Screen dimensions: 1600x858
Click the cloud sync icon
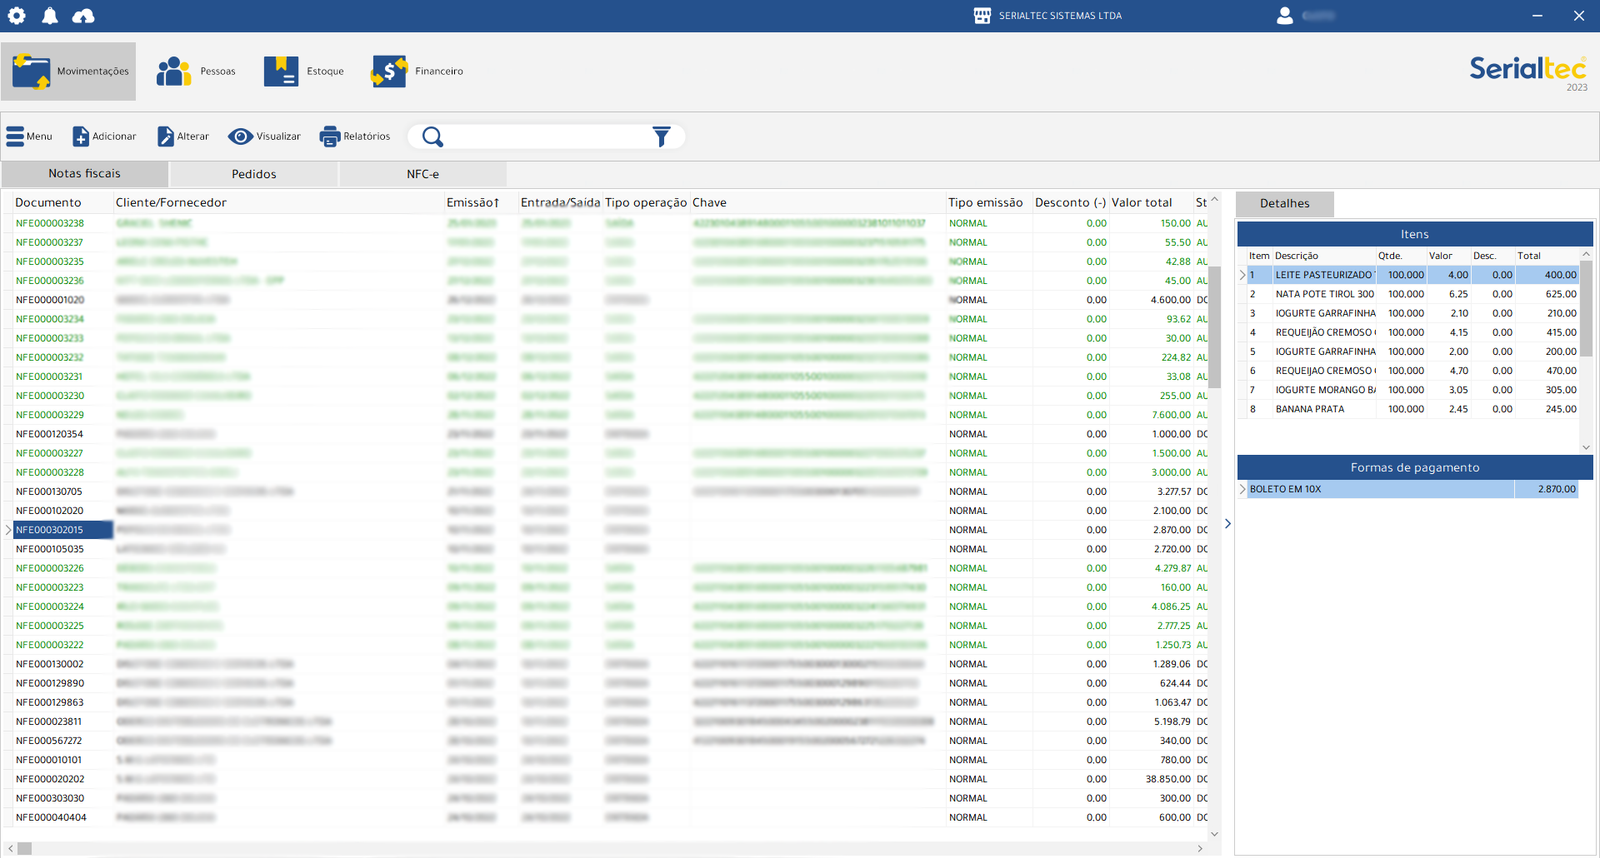[x=83, y=16]
